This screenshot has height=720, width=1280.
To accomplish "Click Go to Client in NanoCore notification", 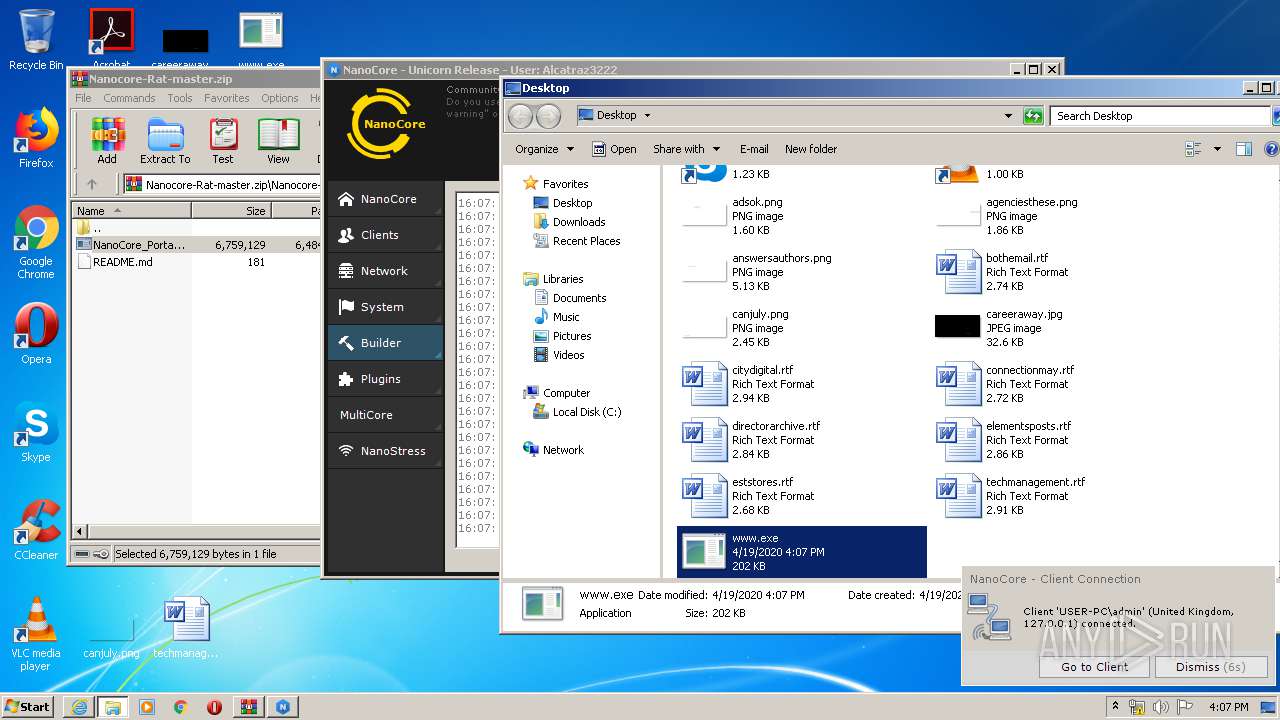I will [x=1094, y=667].
